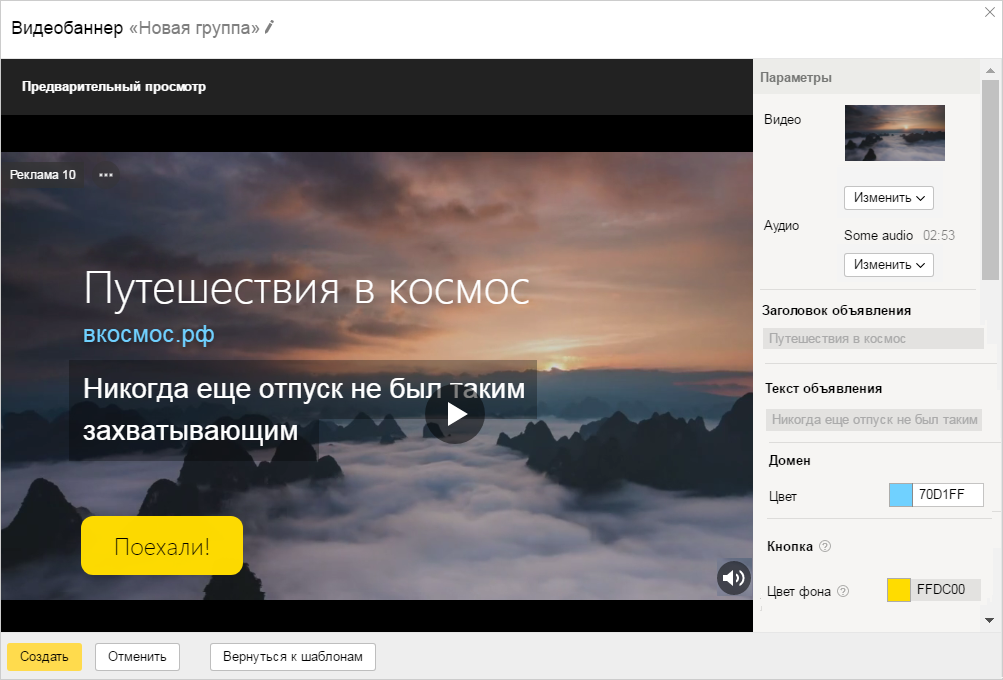
Task: Click the parameters panel scrollbar up arrow
Action: 990,70
